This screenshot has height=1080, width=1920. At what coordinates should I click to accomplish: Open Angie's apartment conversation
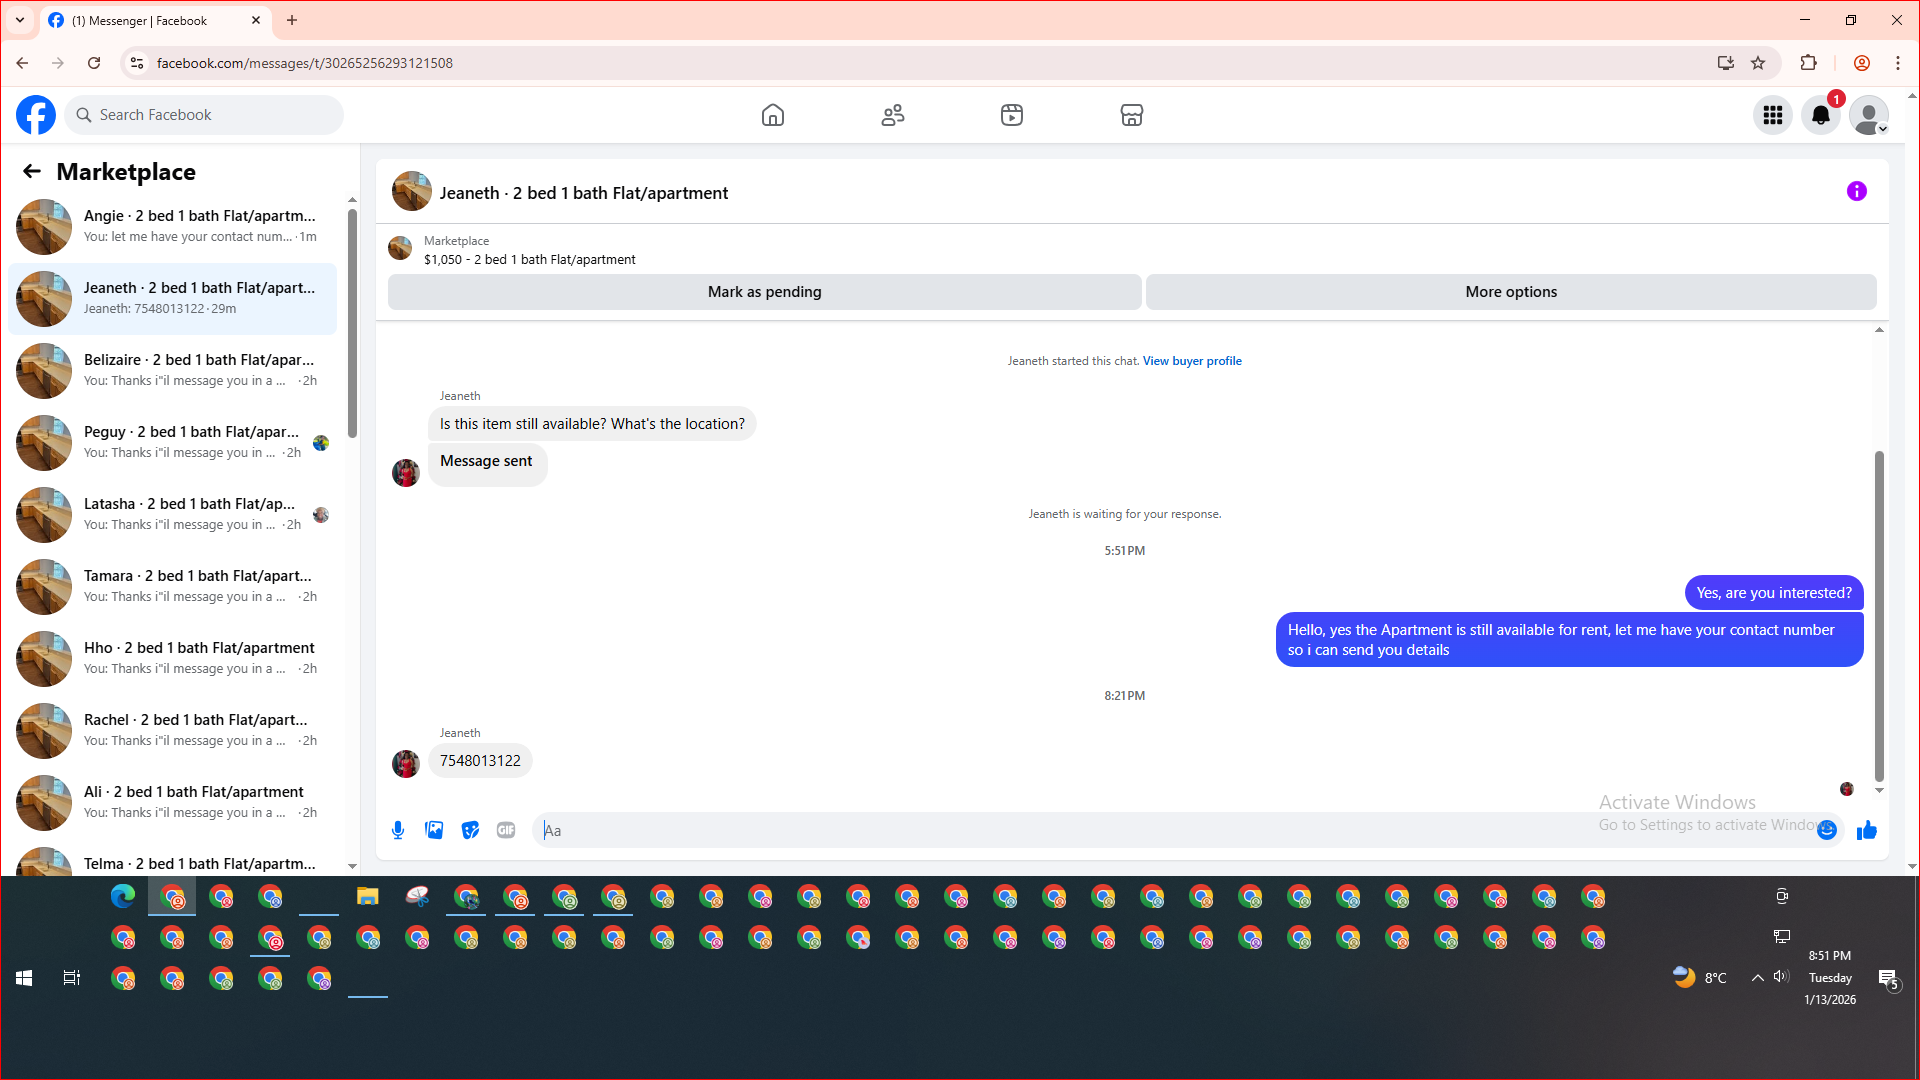[175, 226]
